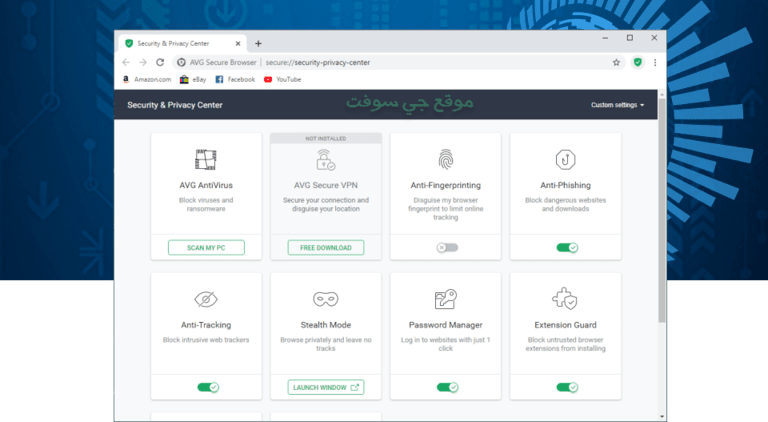
Task: Click the Extension Guard puzzle icon
Action: tap(565, 299)
